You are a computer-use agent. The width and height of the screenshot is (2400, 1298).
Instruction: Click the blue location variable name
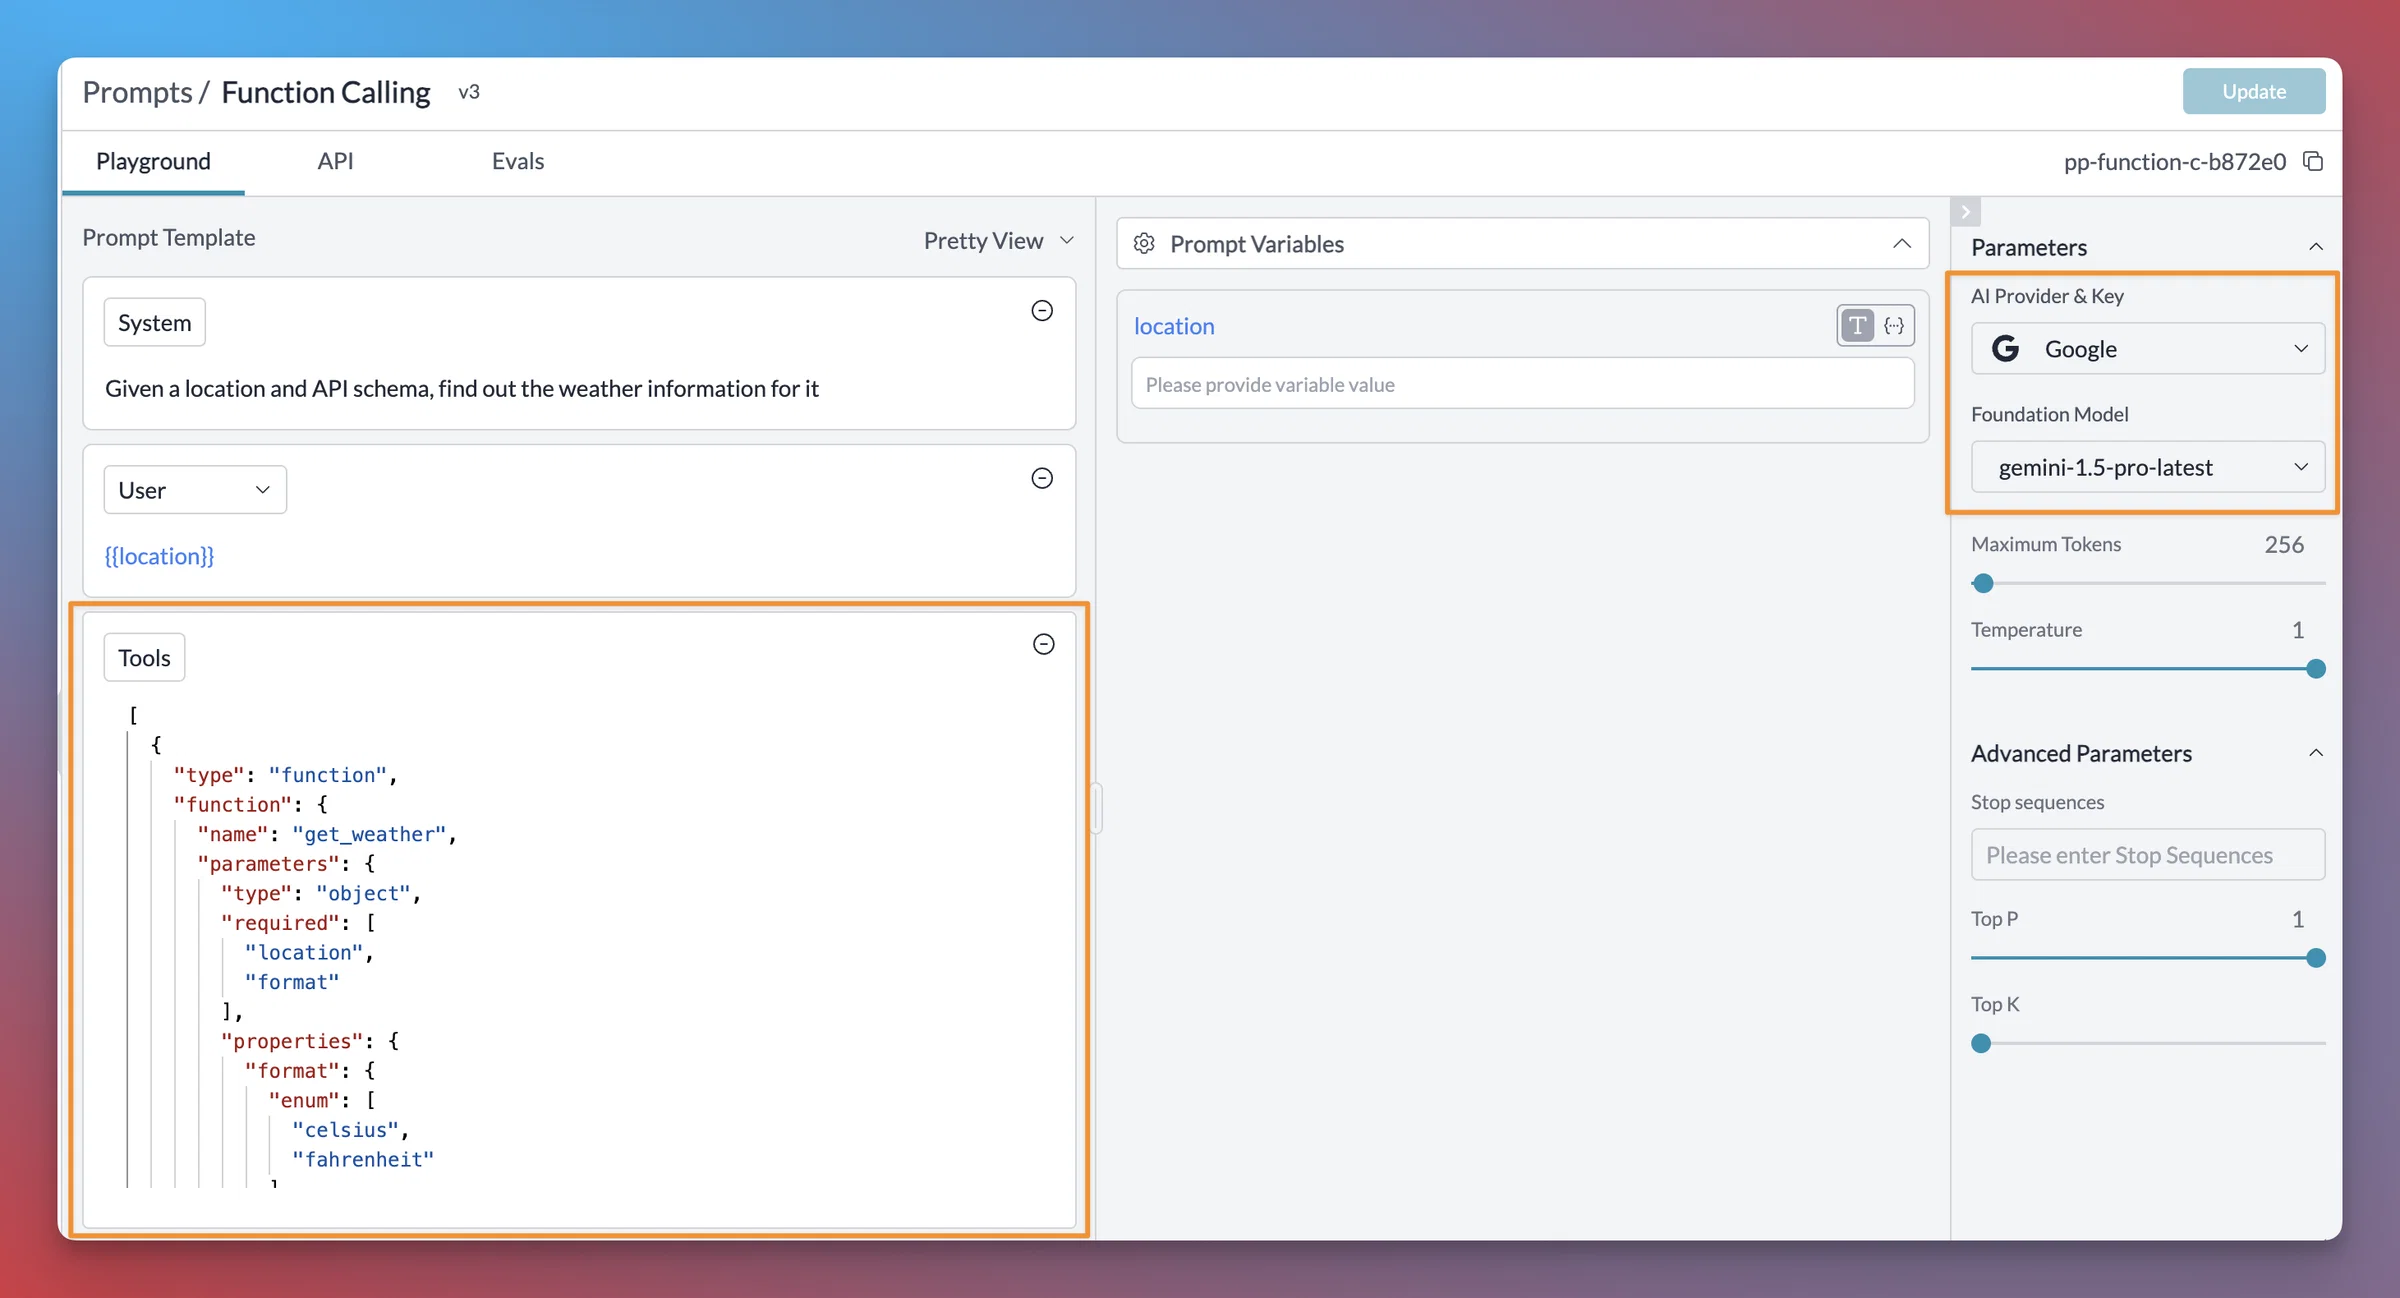pyautogui.click(x=1174, y=326)
